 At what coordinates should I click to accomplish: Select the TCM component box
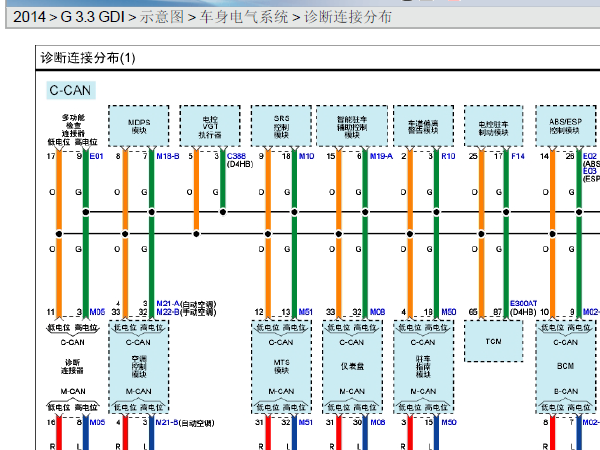494,341
